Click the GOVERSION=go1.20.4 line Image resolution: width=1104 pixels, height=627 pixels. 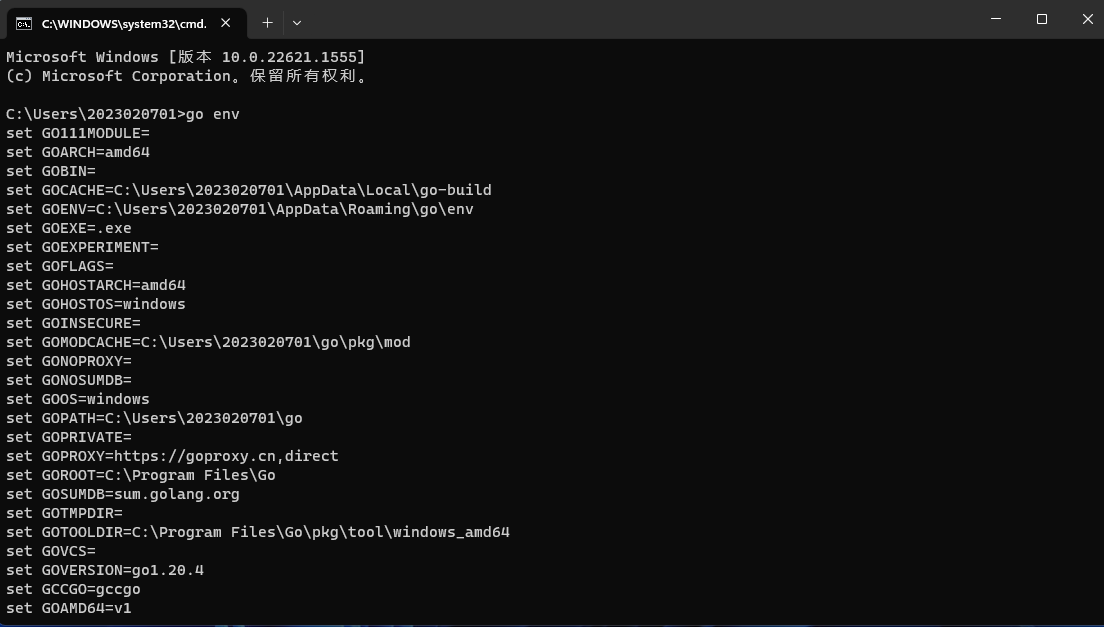105,570
